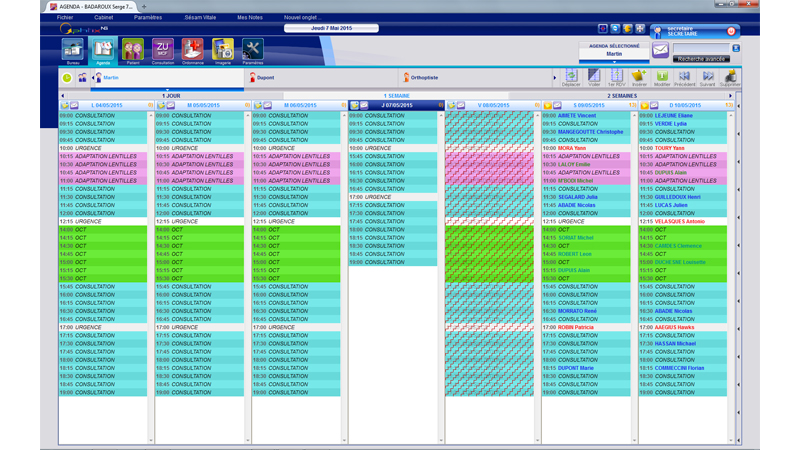
Task: Open the Ordonnance module
Action: coord(193,50)
